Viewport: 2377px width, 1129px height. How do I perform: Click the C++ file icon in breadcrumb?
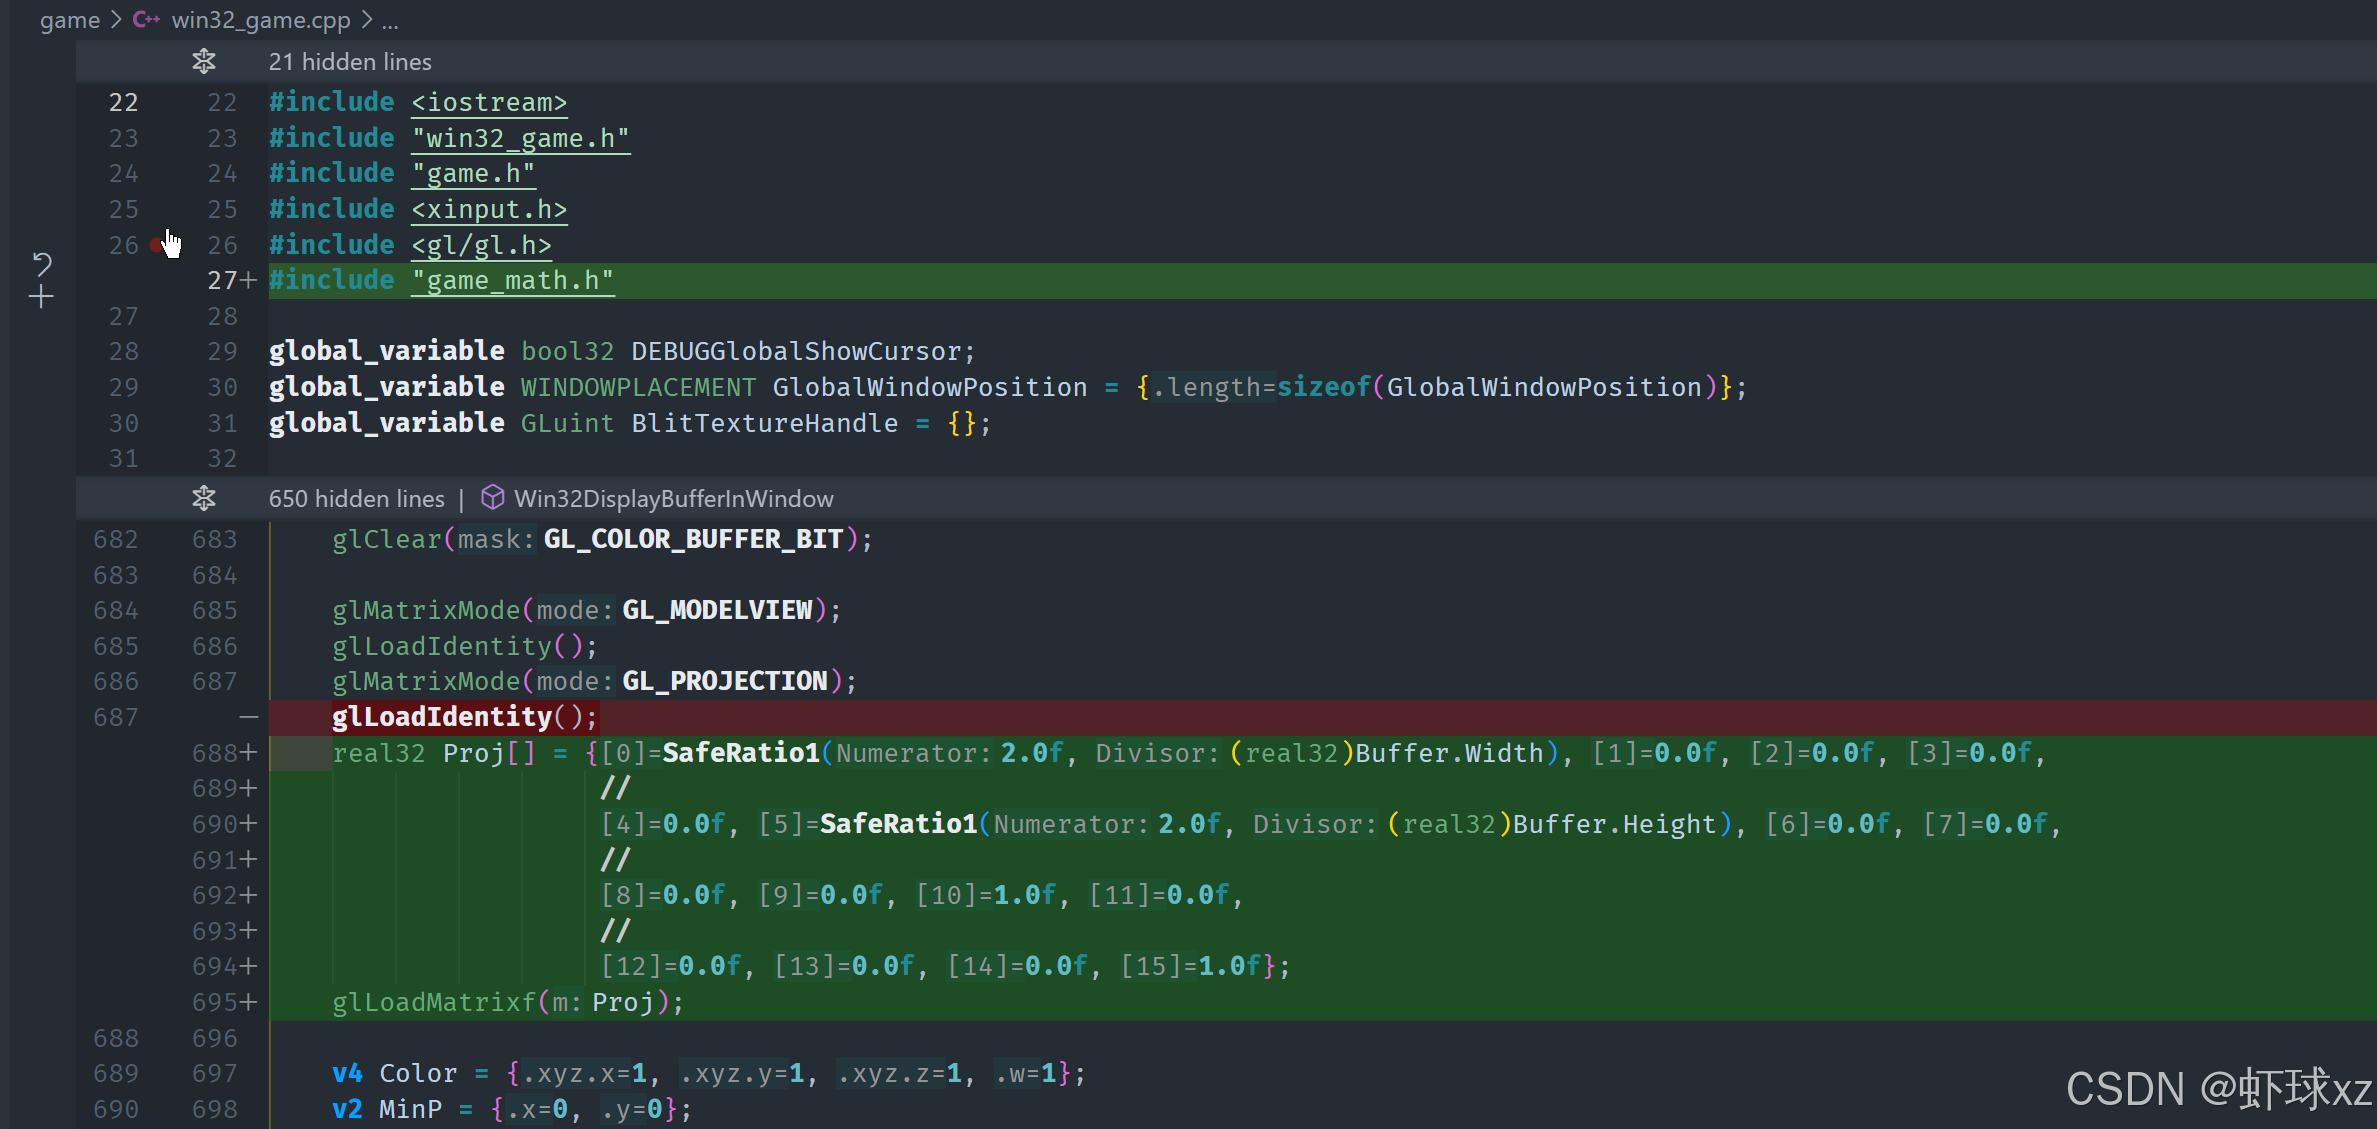coord(146,19)
